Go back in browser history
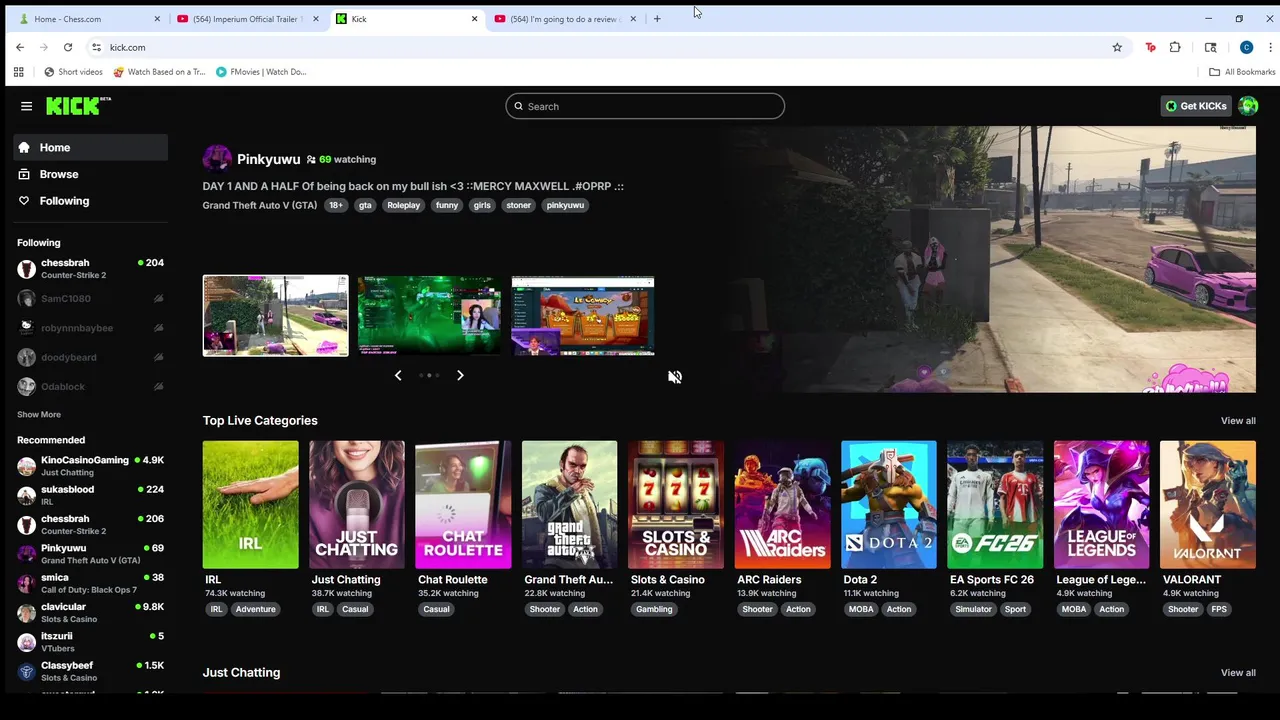Viewport: 1280px width, 720px height. coord(20,47)
